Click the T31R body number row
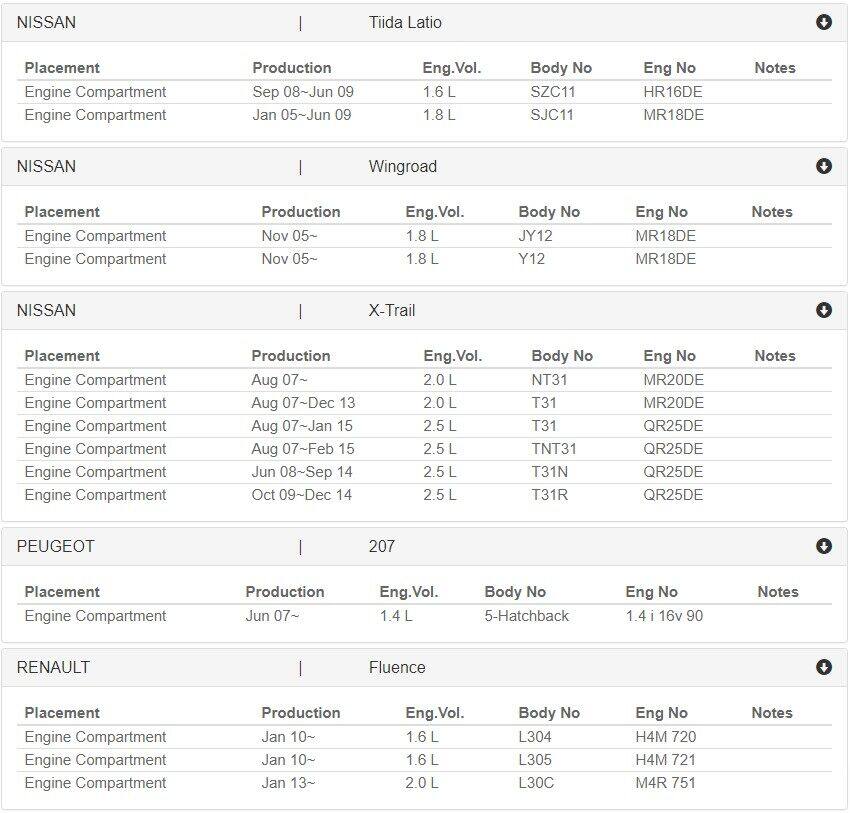Viewport: 850px width, 813px height. (x=424, y=495)
